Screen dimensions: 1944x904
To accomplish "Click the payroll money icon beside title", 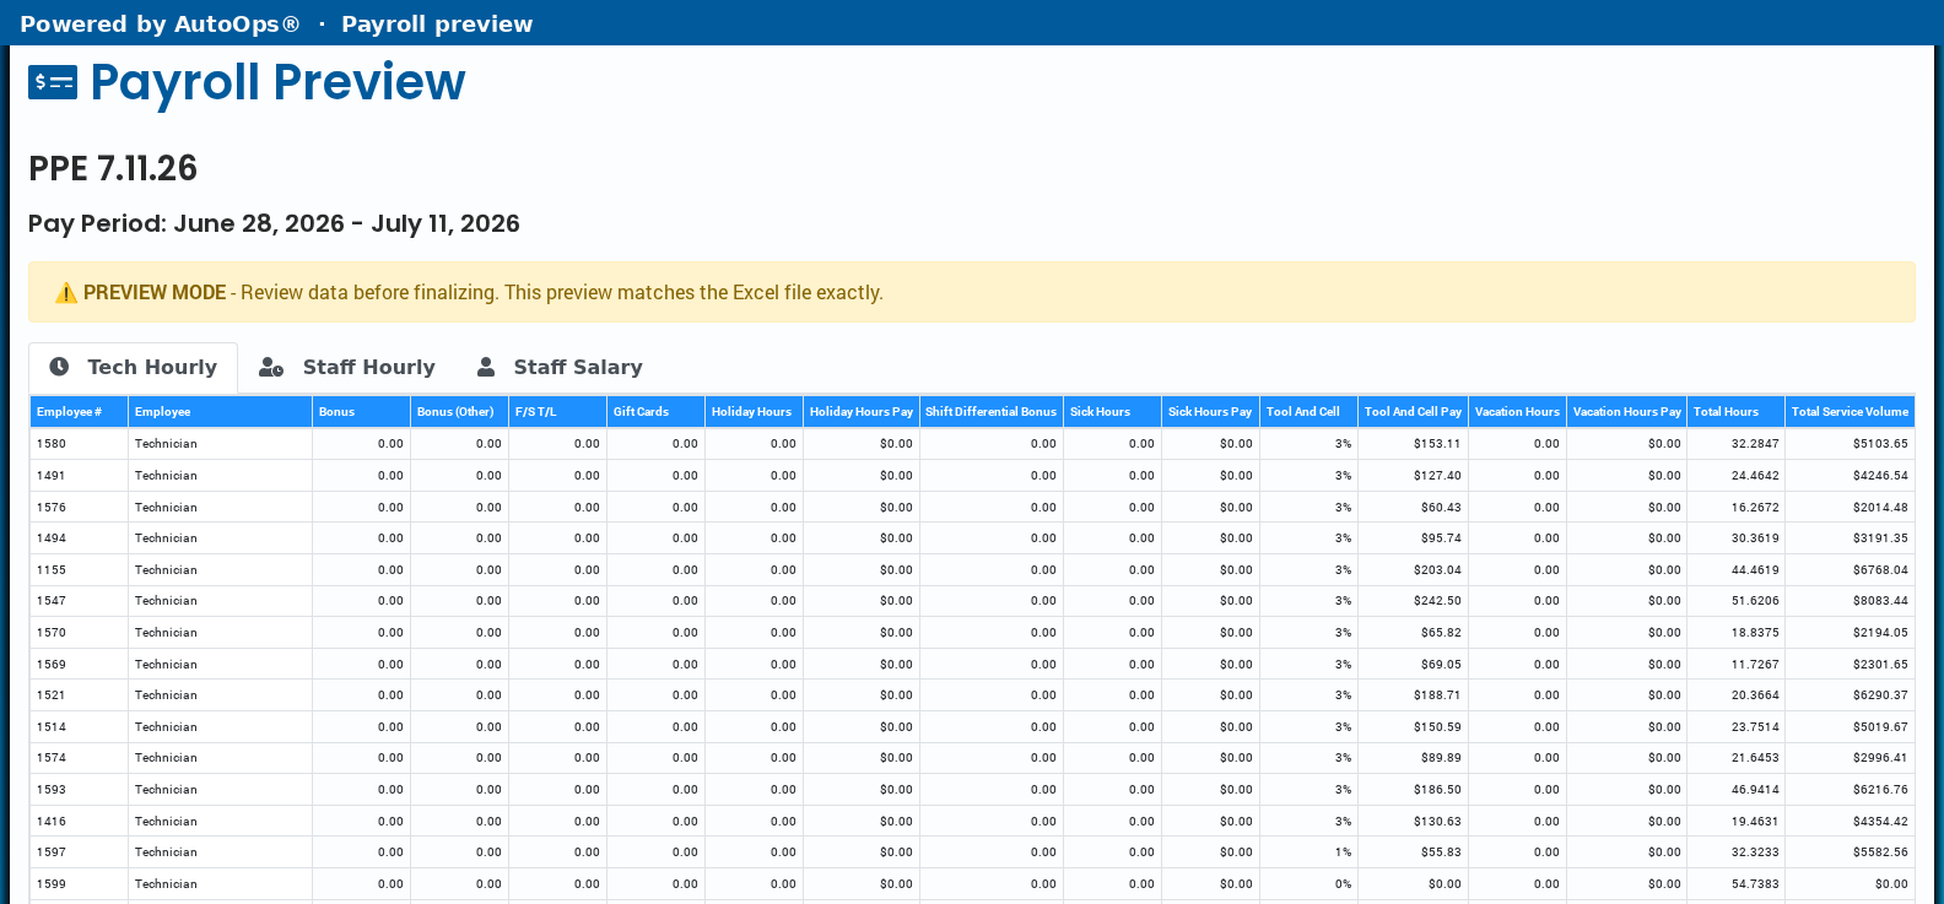I will tap(53, 83).
